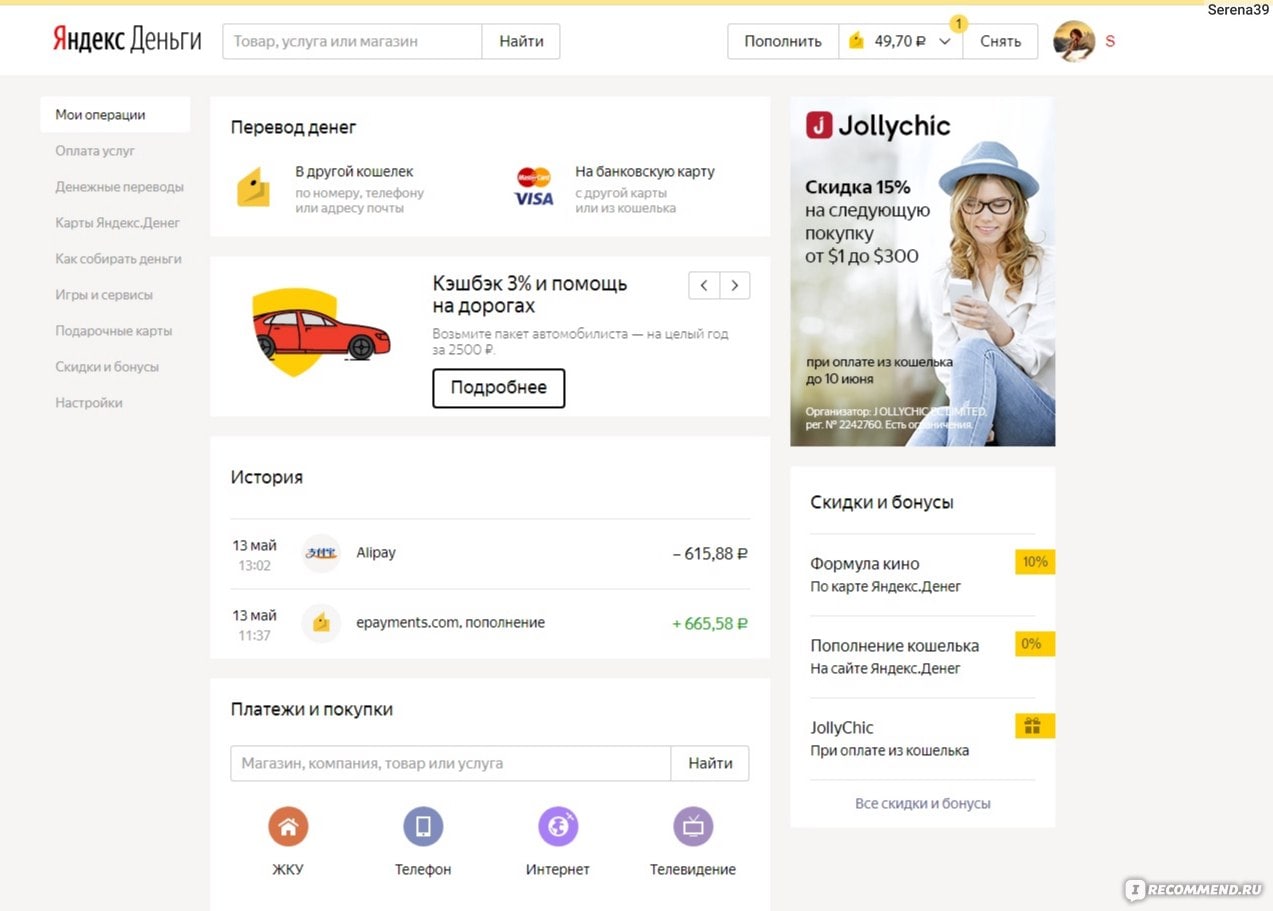The height and width of the screenshot is (911, 1273).
Task: Open Как собирать деньги page
Action: (118, 259)
